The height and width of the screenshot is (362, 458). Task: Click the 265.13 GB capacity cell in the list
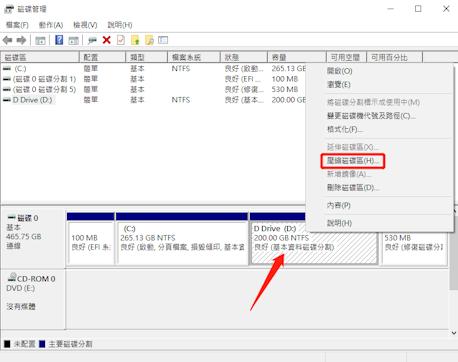[289, 69]
